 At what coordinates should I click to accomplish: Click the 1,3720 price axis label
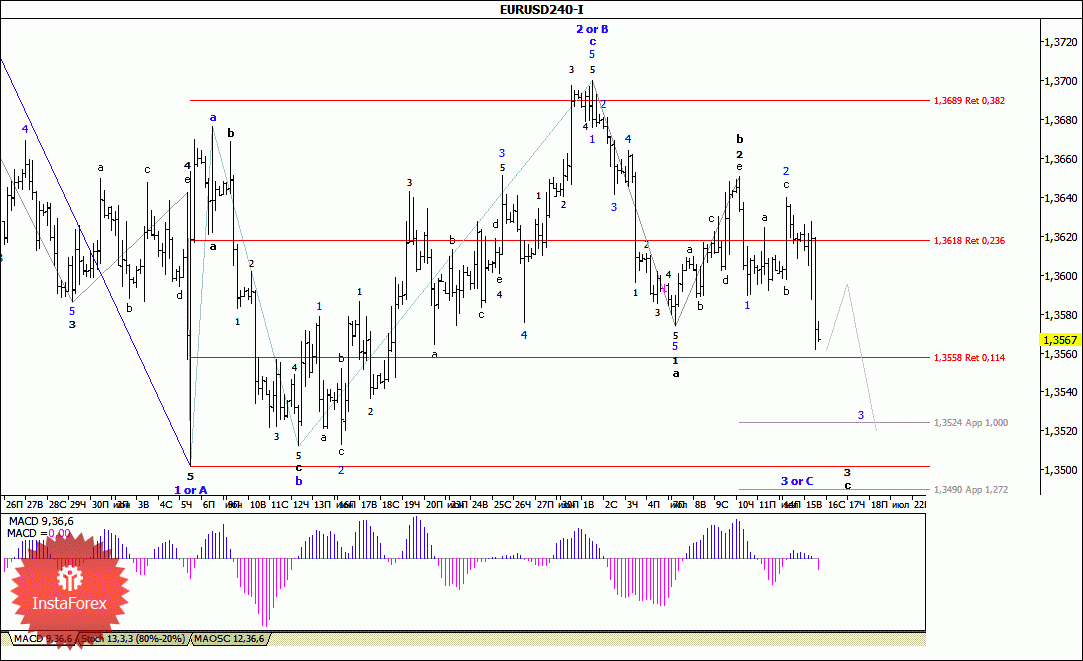click(x=1060, y=42)
